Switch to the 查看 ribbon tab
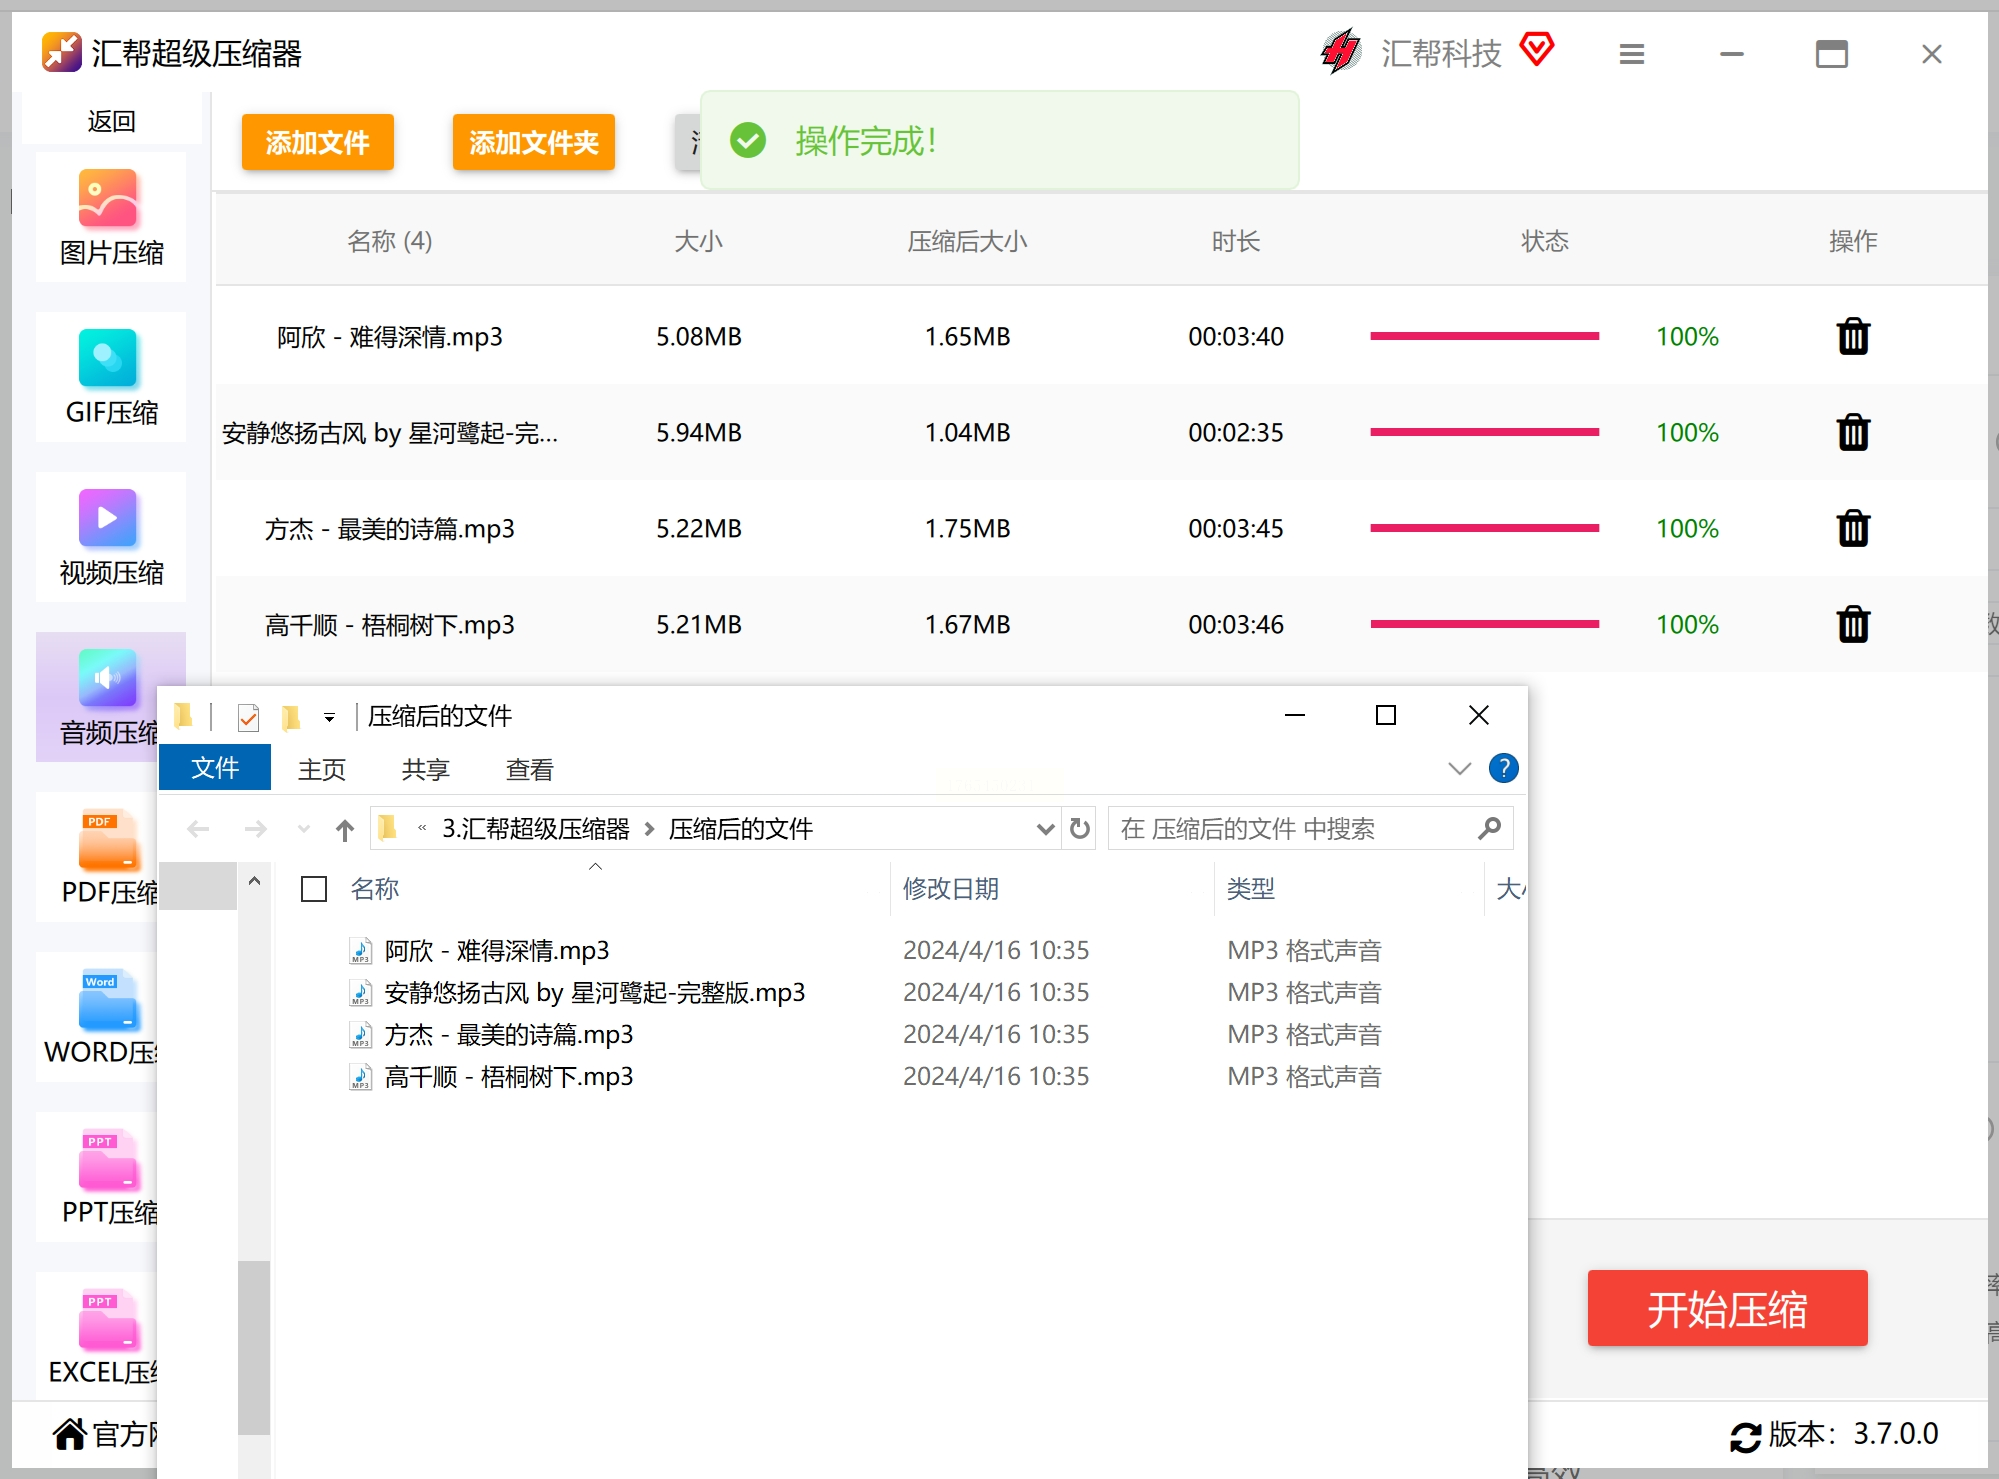The height and width of the screenshot is (1479, 1999). [x=529, y=769]
